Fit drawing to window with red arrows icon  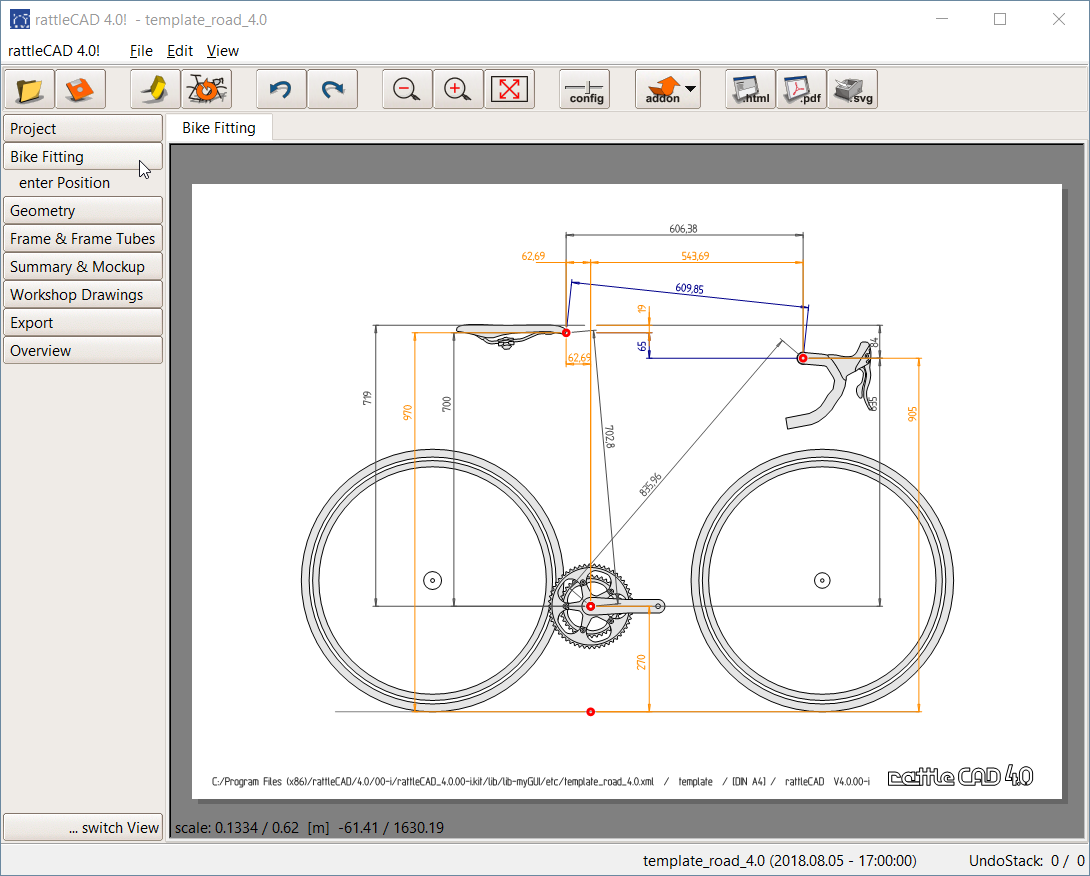510,89
